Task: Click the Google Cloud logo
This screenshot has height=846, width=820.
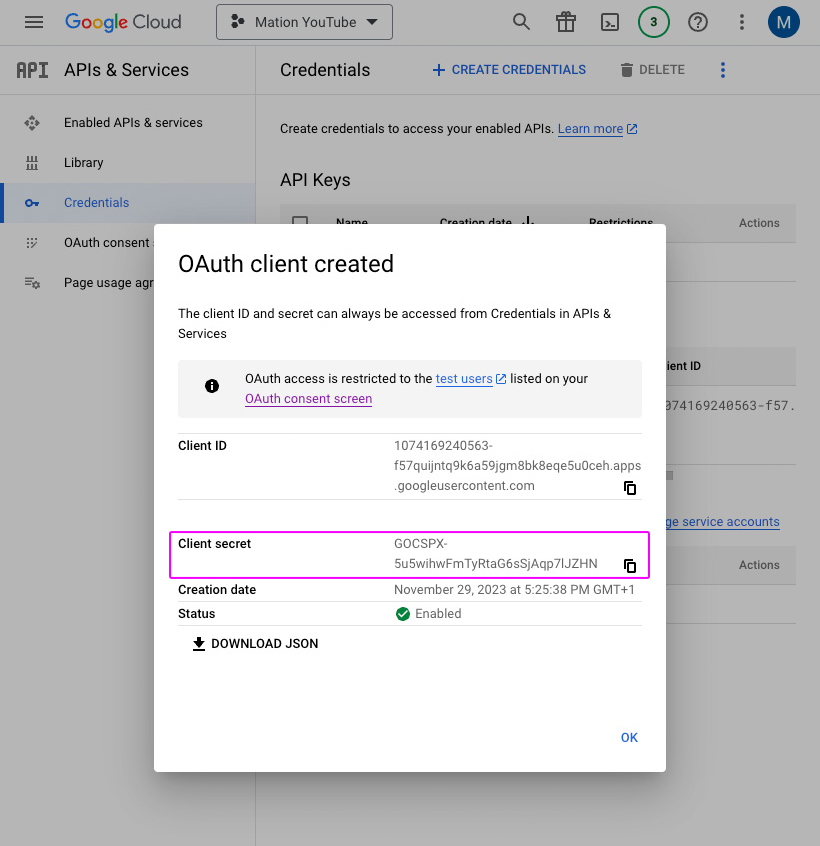Action: pyautogui.click(x=123, y=22)
